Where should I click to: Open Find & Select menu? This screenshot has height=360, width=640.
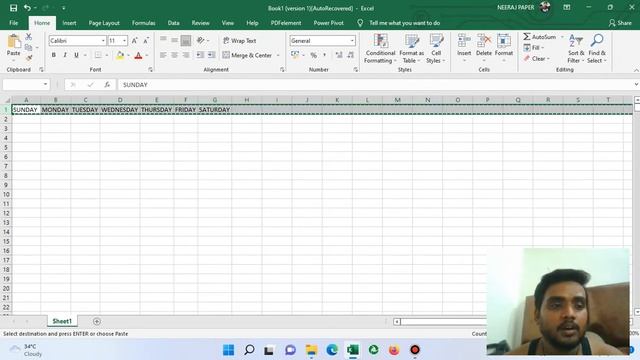597,49
